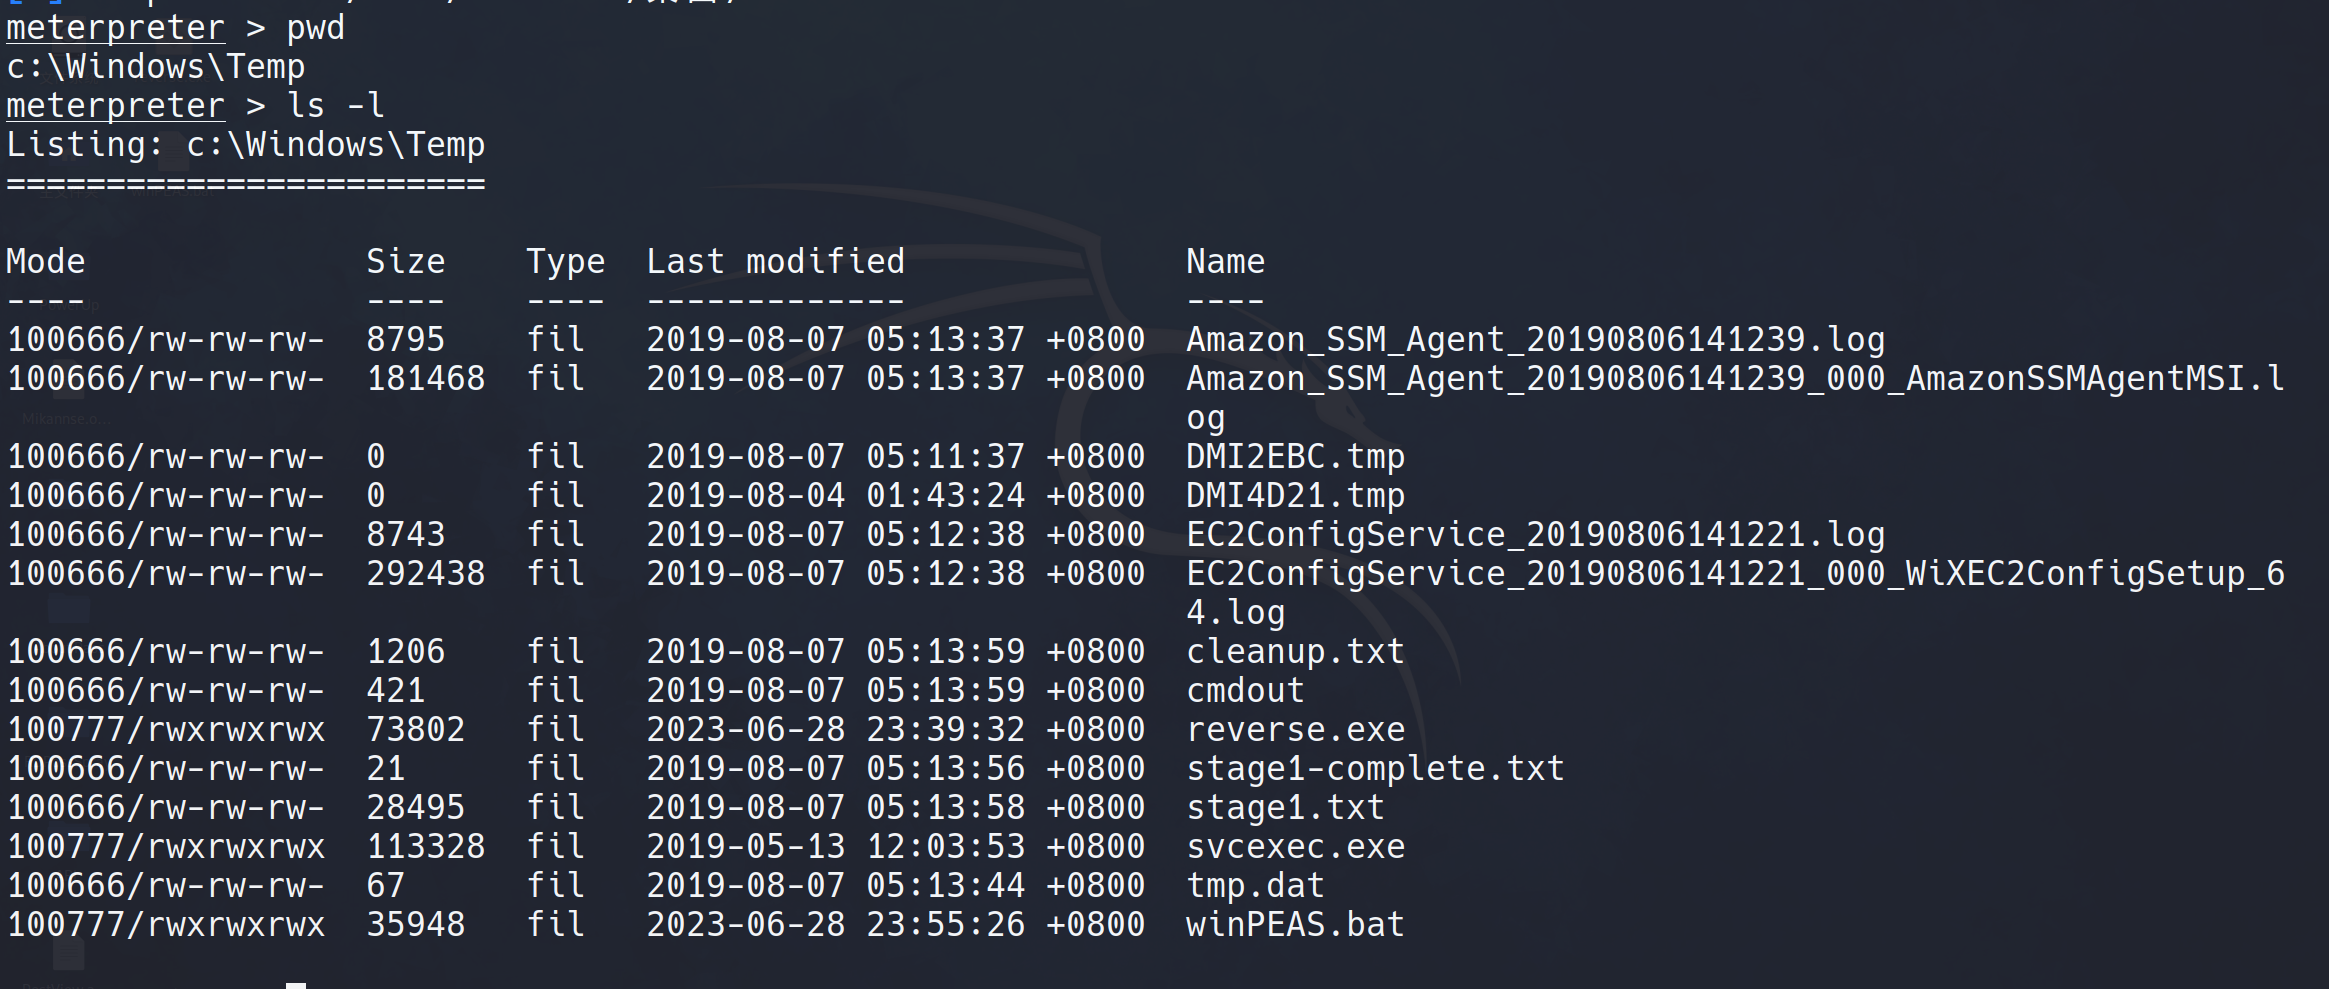
Task: Click the svcexec.exe file name
Action: [1295, 847]
